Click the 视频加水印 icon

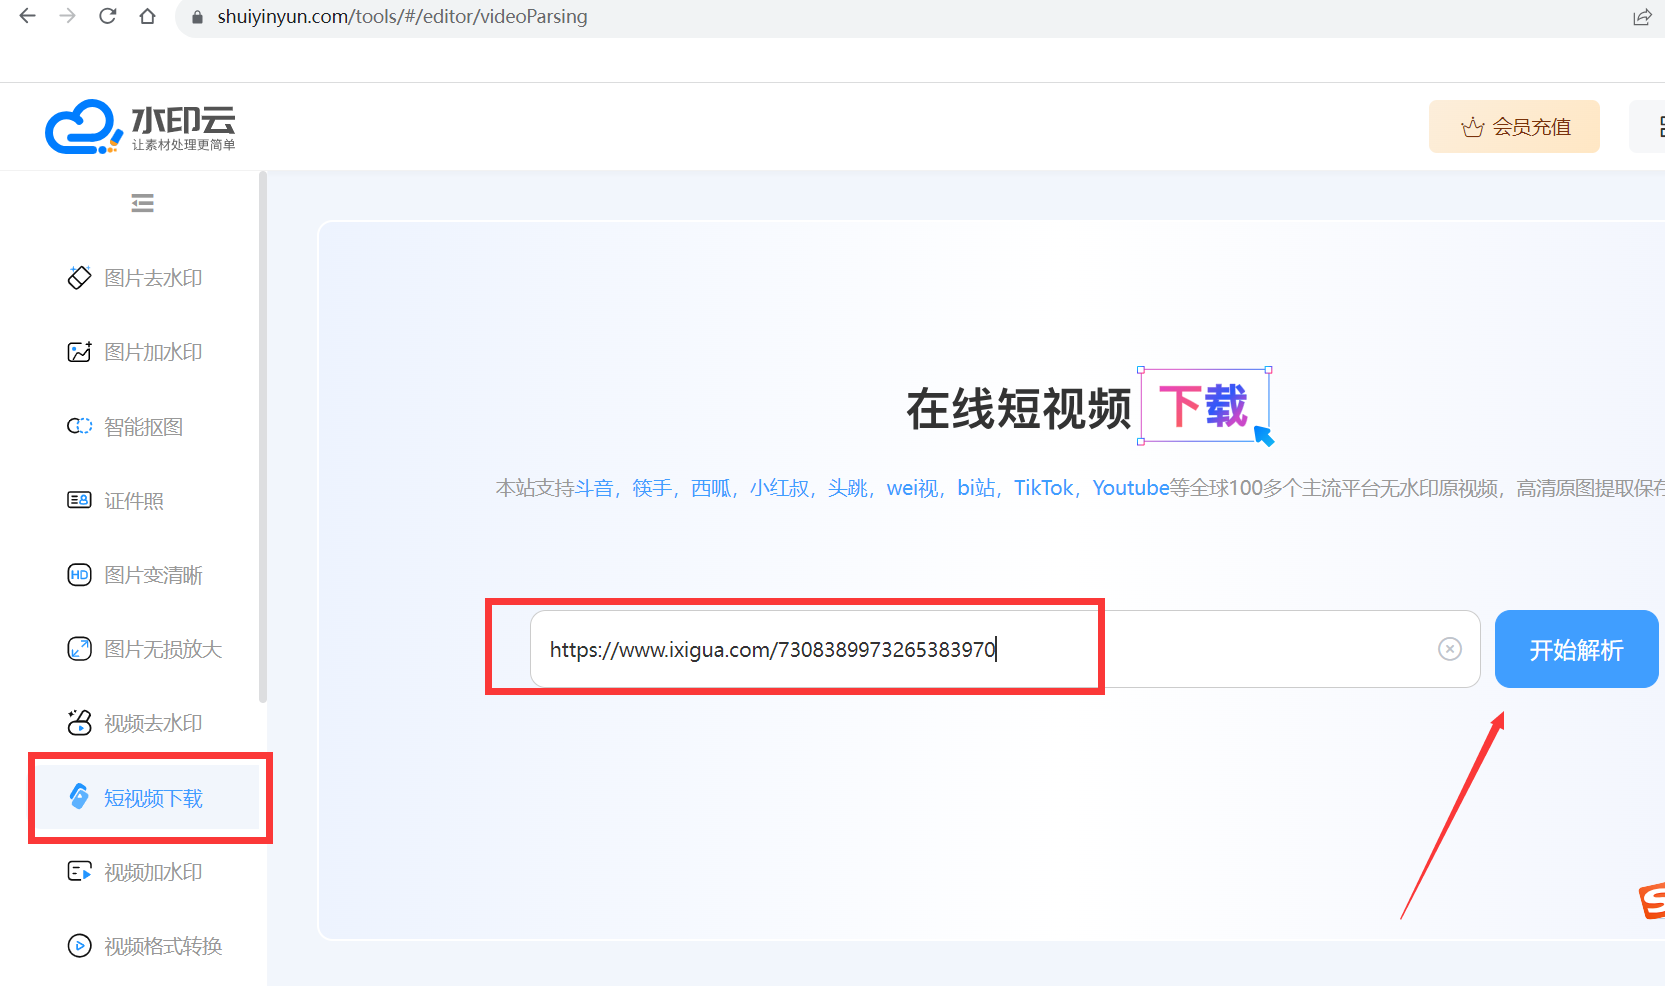[79, 871]
